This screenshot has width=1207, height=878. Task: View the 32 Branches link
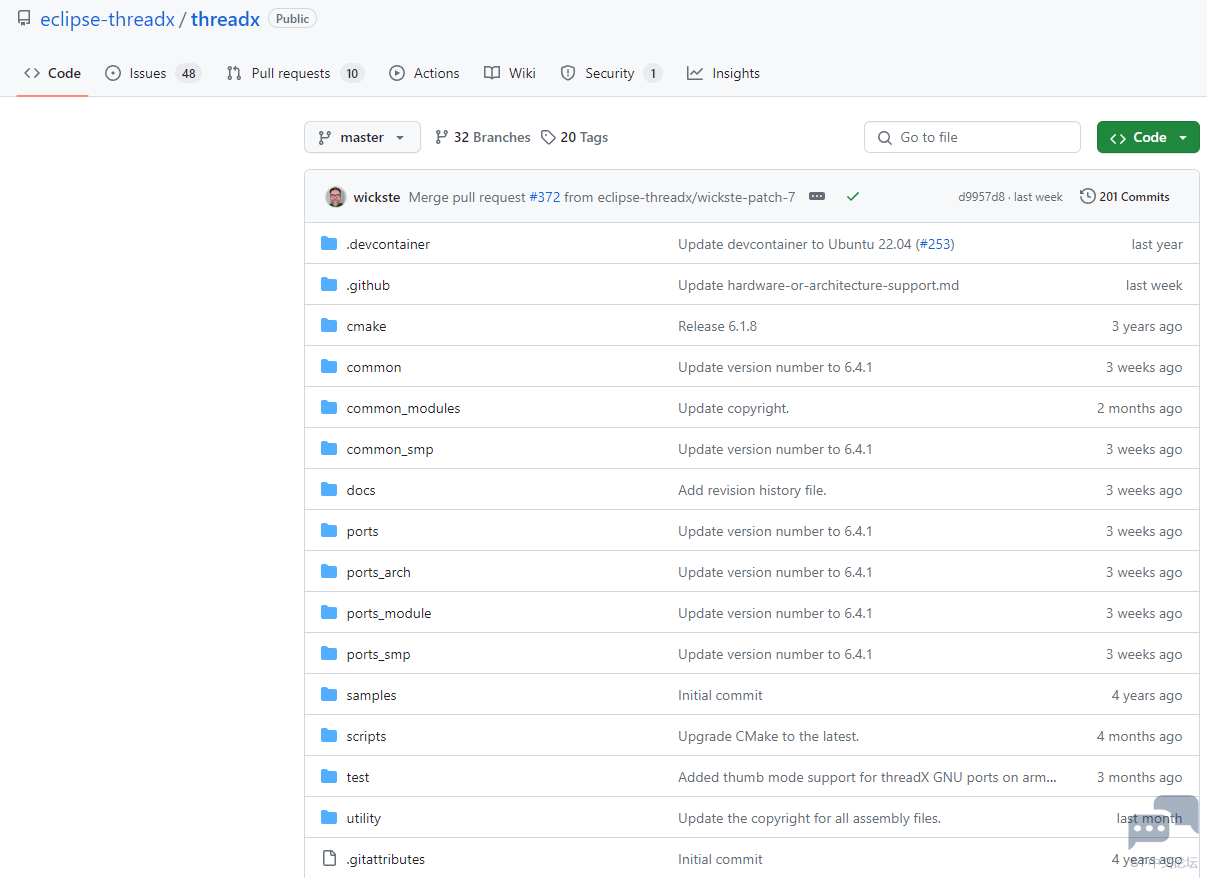483,138
